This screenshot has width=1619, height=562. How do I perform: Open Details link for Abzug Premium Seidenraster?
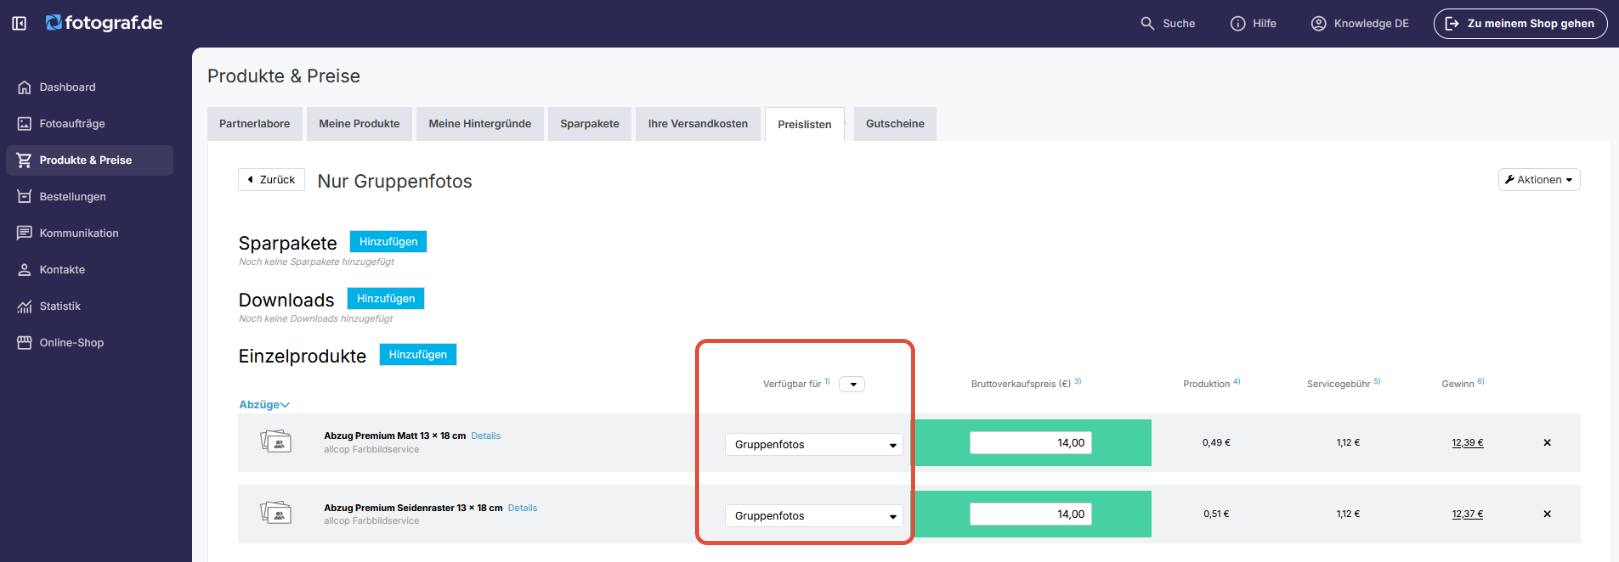click(522, 508)
